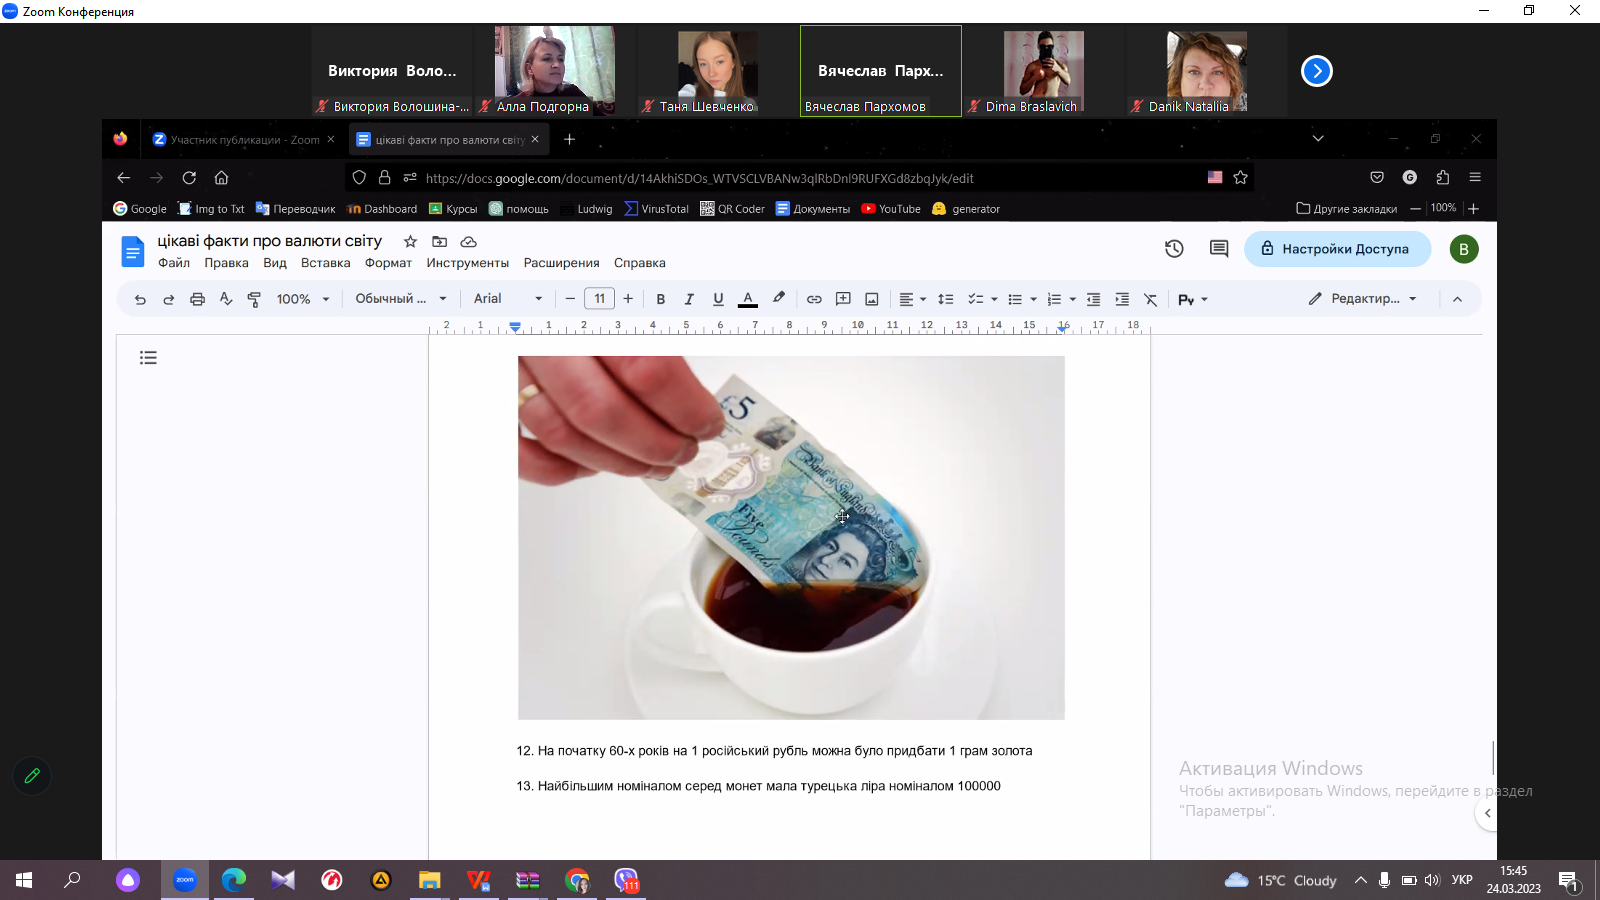Switch to the Zoom browser tab
Viewport: 1600px width, 900px height.
(243, 140)
